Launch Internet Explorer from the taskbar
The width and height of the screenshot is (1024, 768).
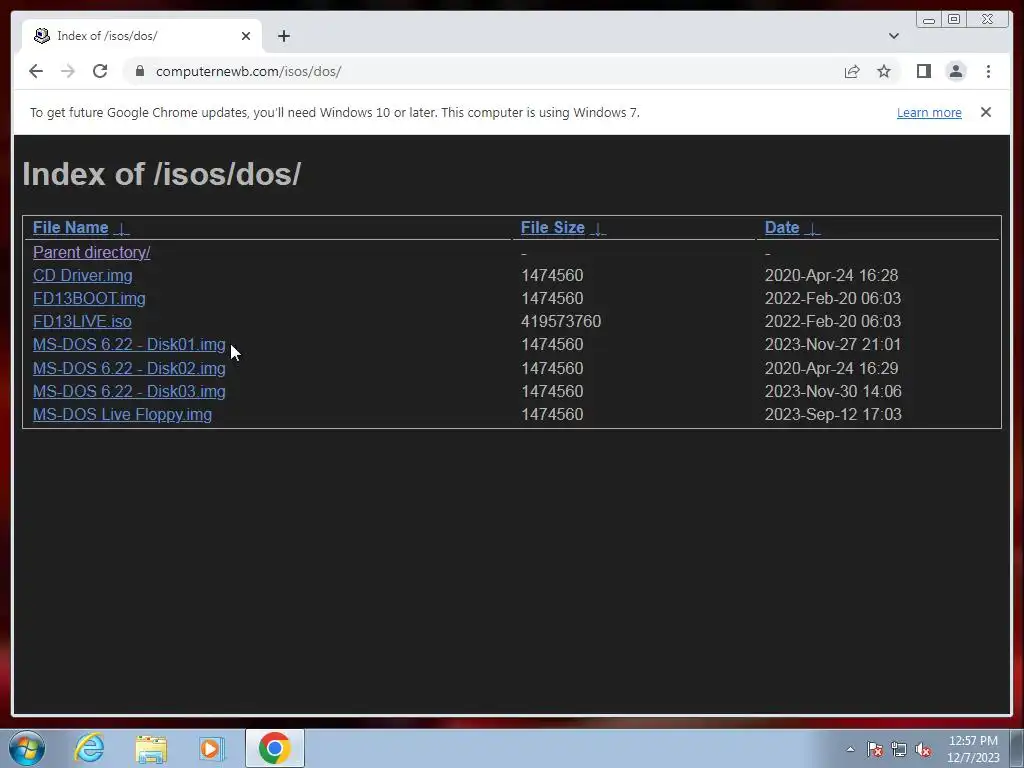89,748
